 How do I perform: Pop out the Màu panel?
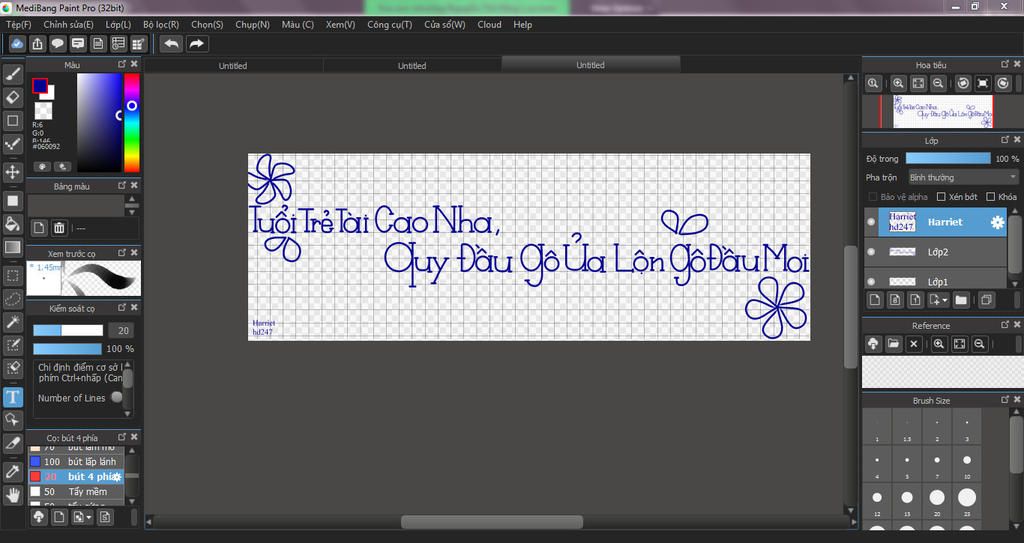pyautogui.click(x=122, y=64)
